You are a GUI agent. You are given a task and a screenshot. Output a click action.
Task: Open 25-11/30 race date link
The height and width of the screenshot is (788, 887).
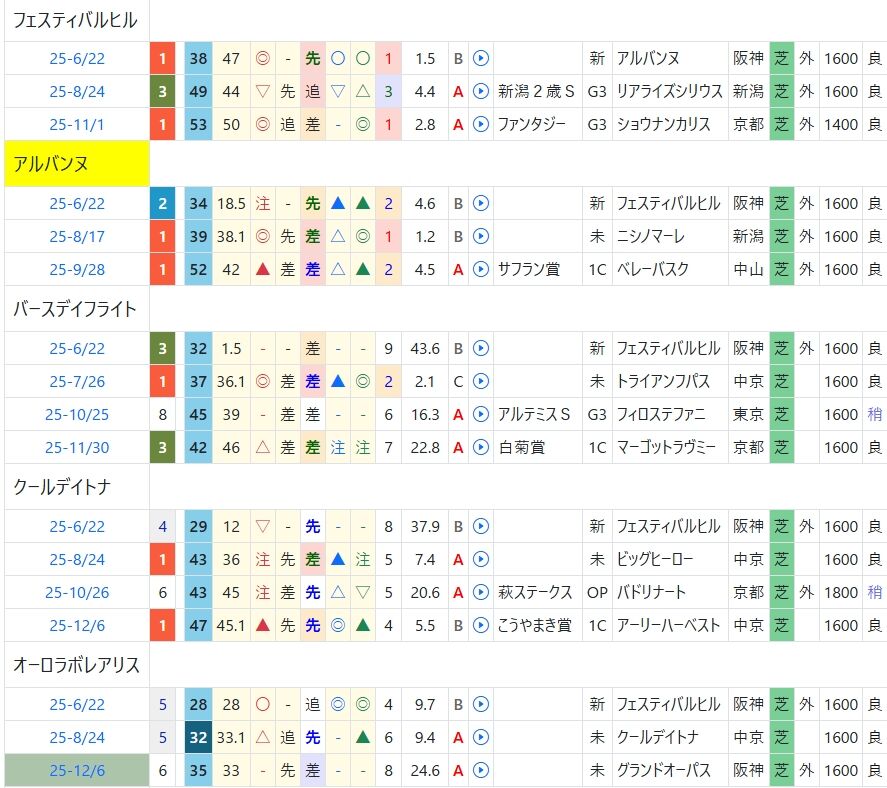click(x=77, y=447)
